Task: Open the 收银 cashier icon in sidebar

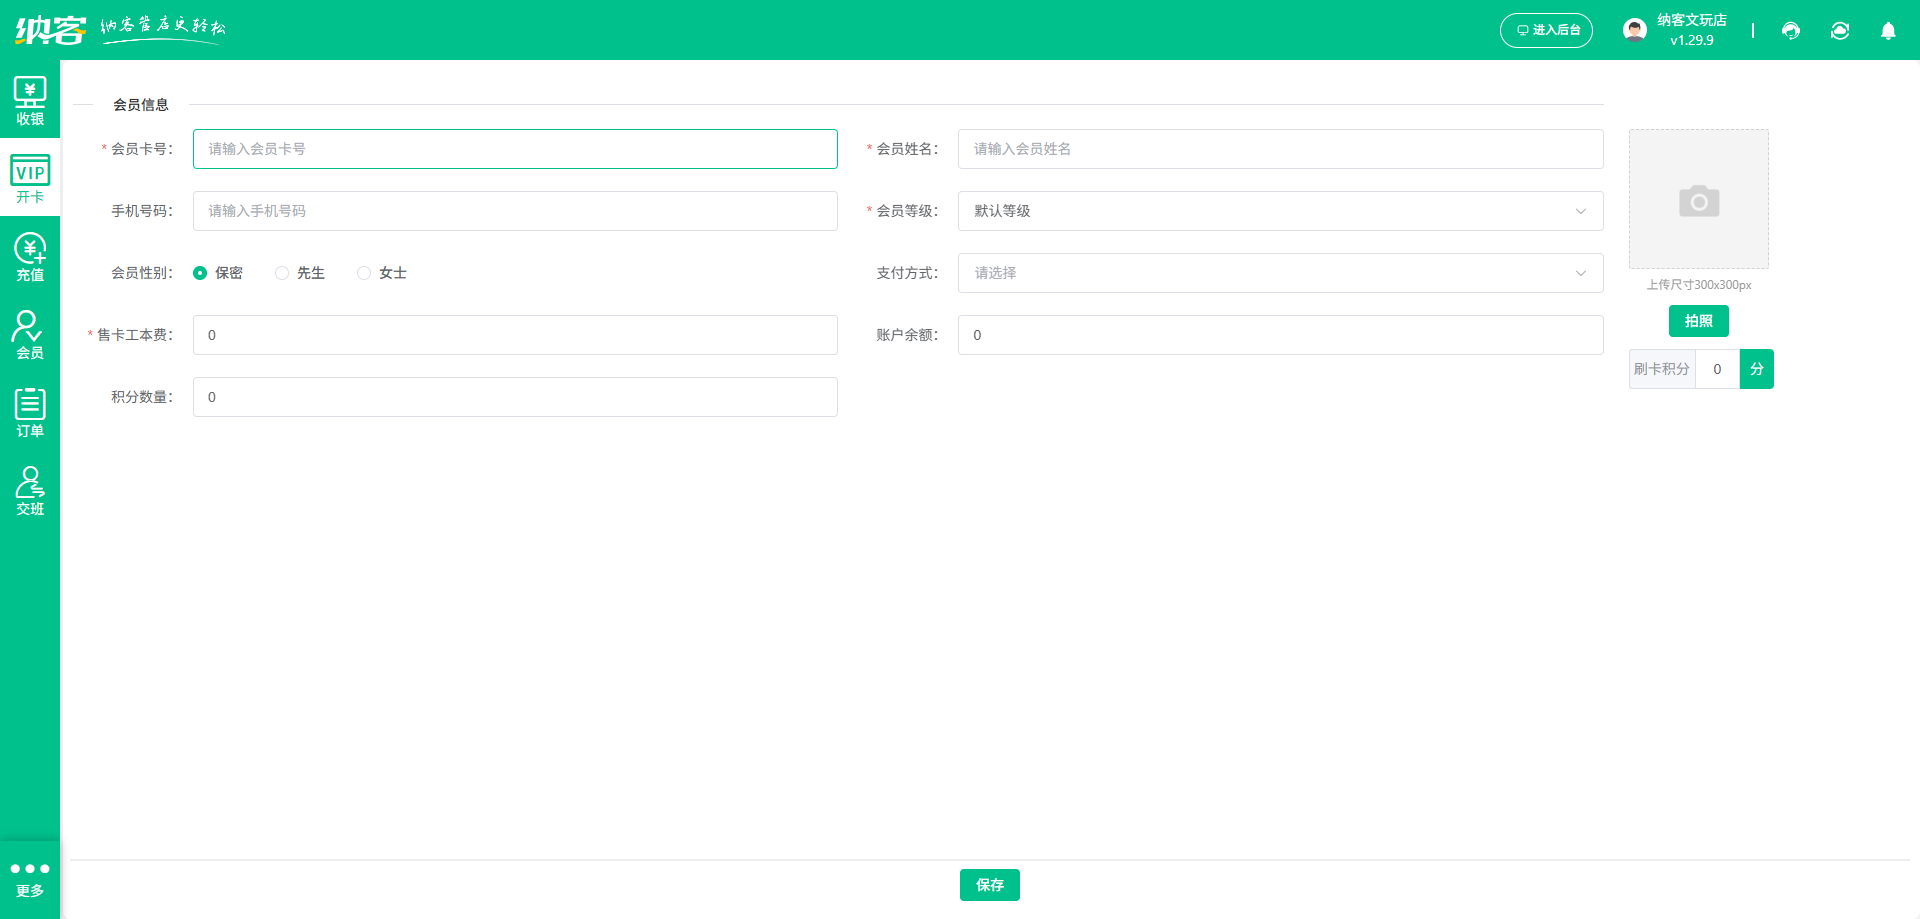Action: click(30, 101)
